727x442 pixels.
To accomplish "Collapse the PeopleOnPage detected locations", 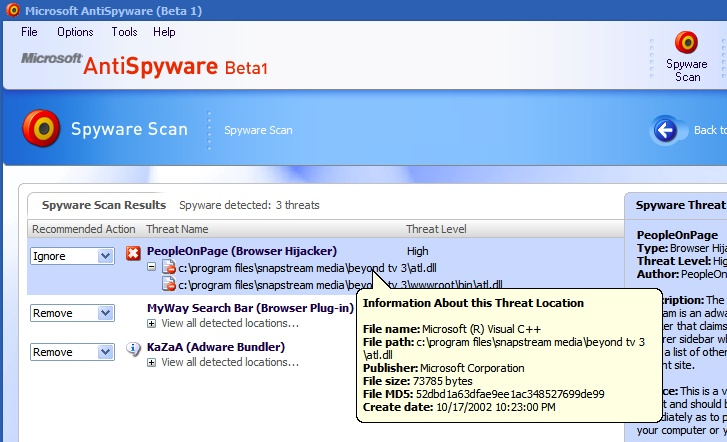I will 151,267.
